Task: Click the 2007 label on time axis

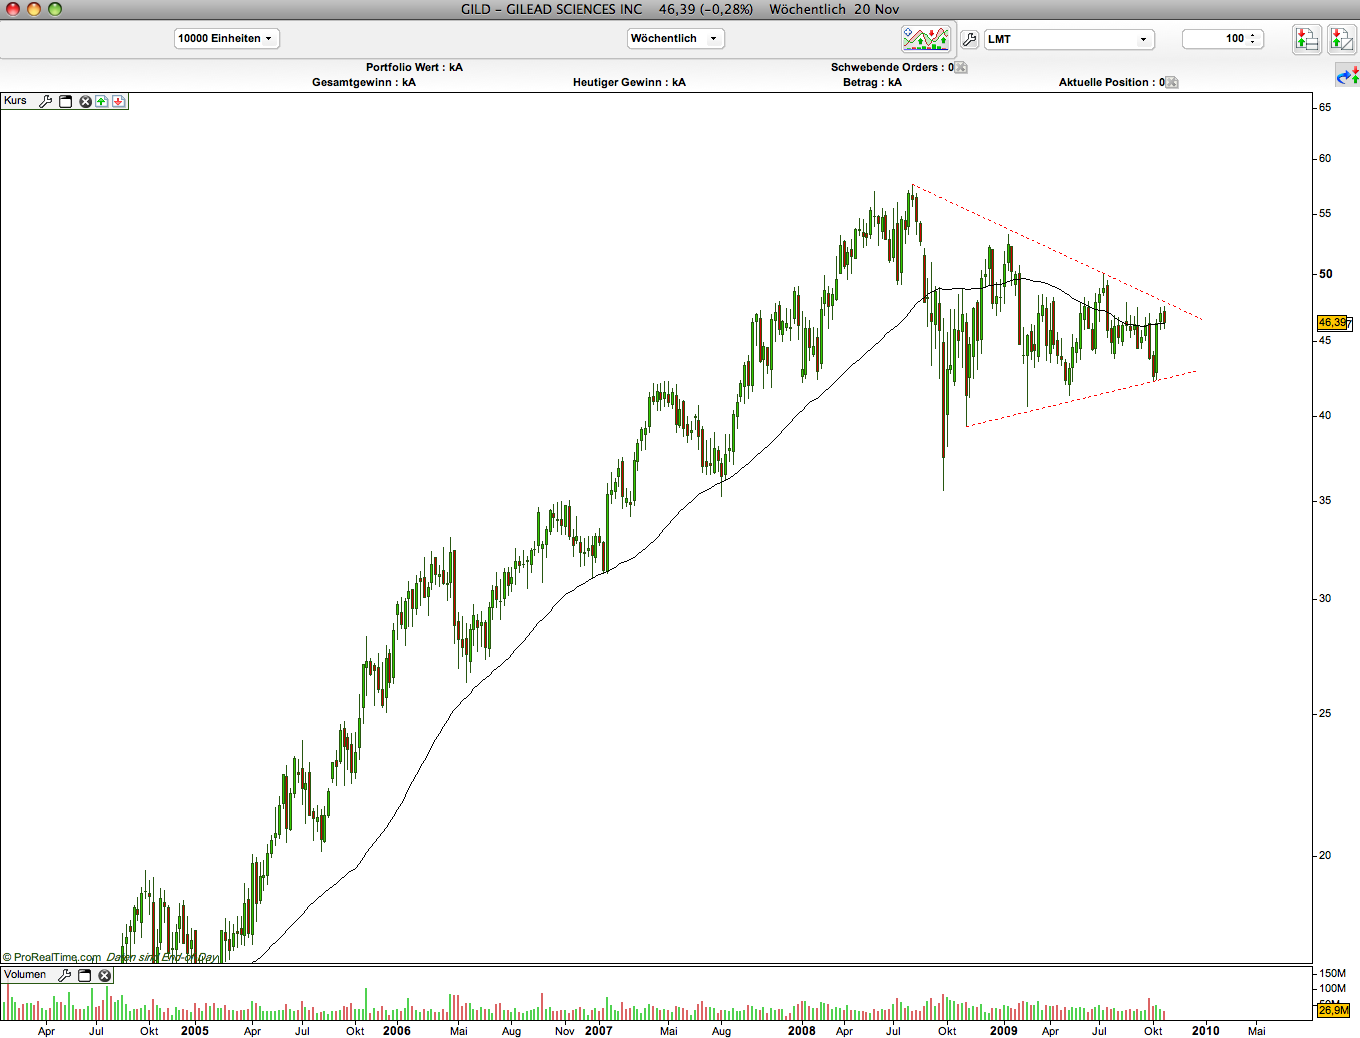Action: (x=599, y=1031)
